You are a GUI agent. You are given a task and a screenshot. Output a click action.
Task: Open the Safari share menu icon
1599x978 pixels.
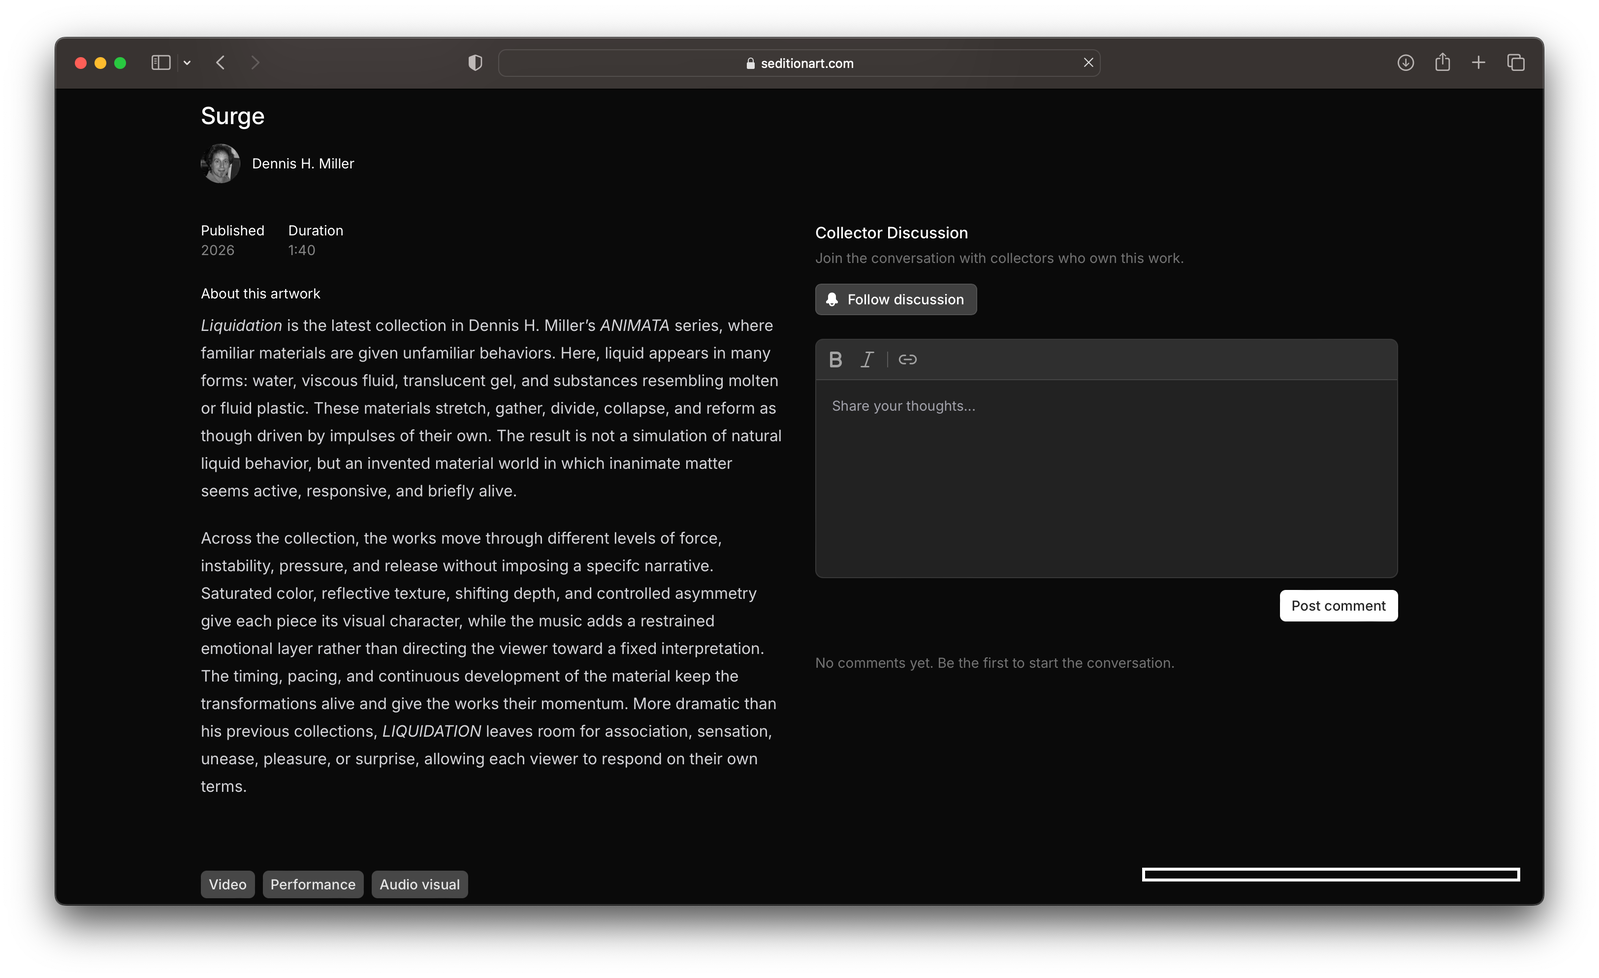pos(1442,63)
